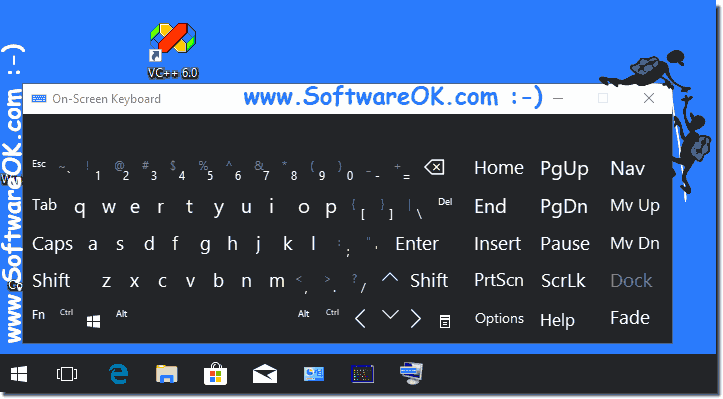Click the blank space bar key

click(x=212, y=318)
